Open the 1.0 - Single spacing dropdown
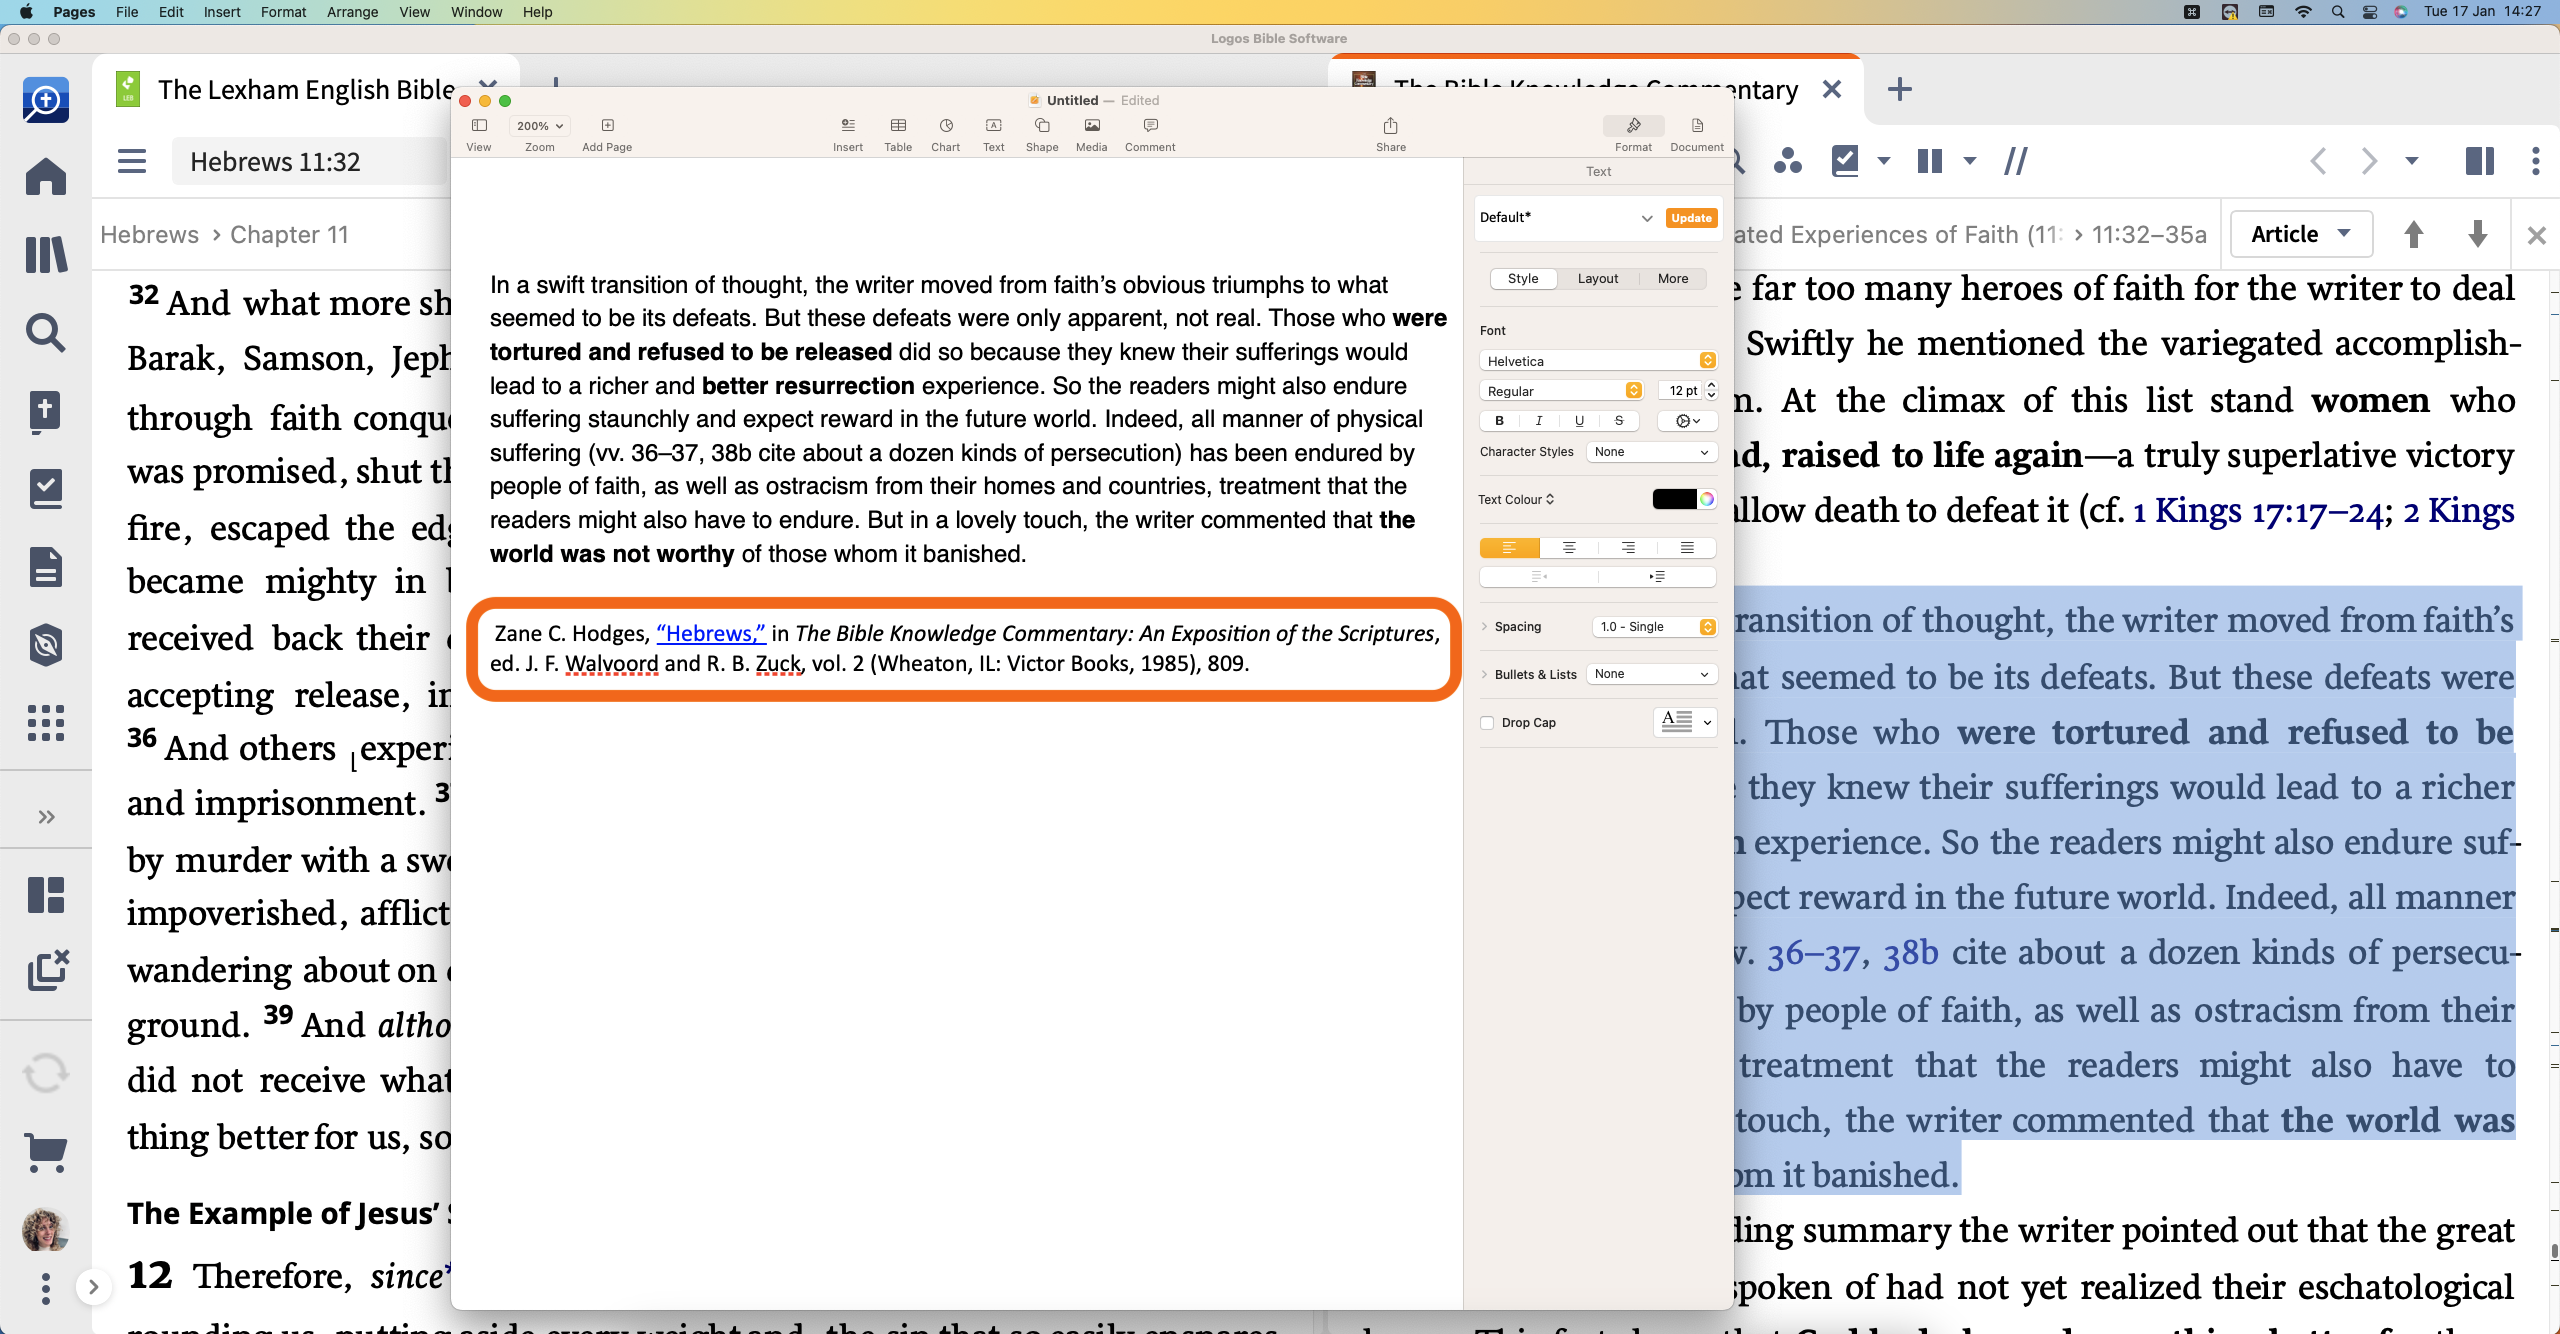2560x1334 pixels. pyautogui.click(x=1654, y=627)
